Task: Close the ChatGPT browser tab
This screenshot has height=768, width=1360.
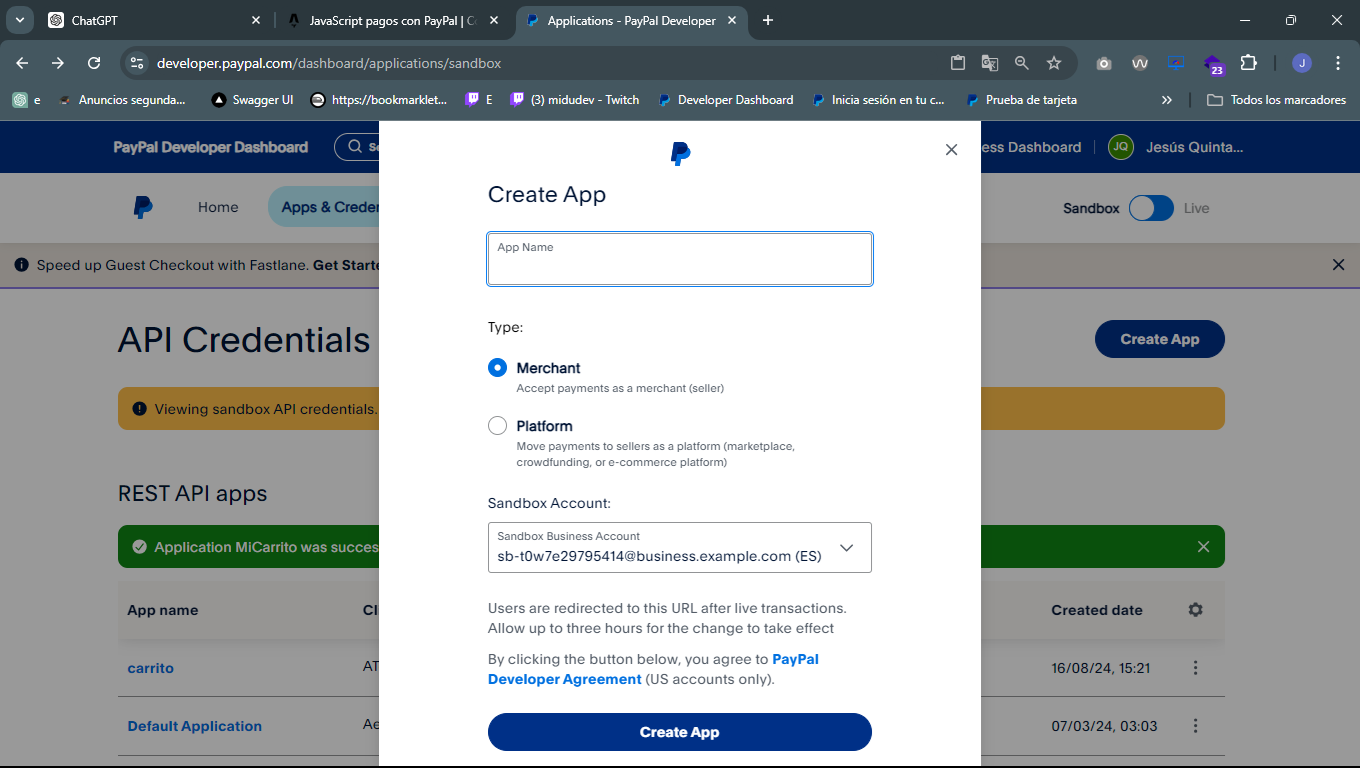Action: coord(256,20)
